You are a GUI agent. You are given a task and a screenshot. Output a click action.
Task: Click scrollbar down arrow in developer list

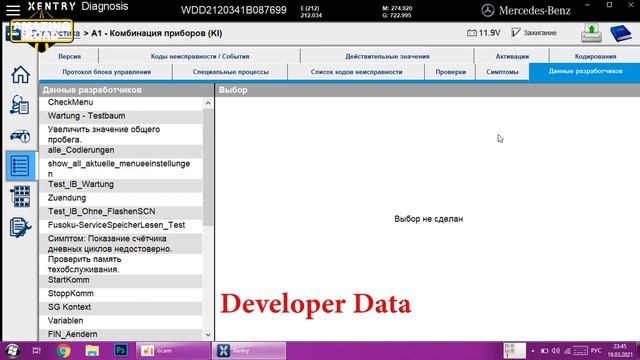[x=208, y=335]
